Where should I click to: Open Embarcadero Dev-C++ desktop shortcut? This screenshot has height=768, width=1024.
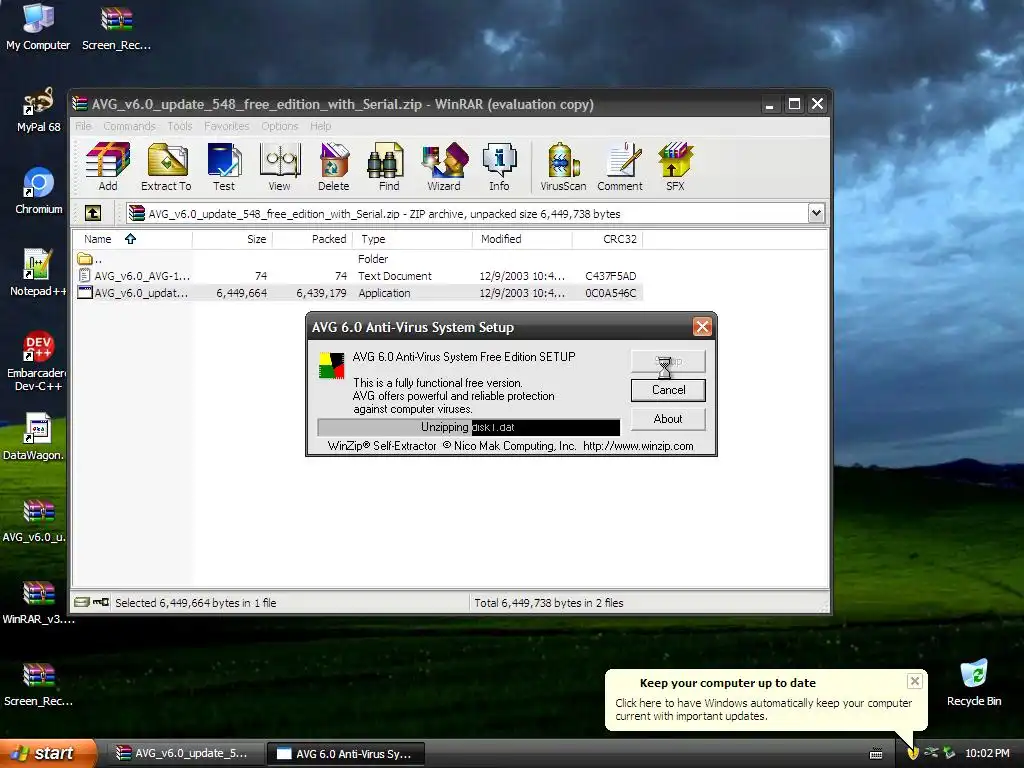37,361
